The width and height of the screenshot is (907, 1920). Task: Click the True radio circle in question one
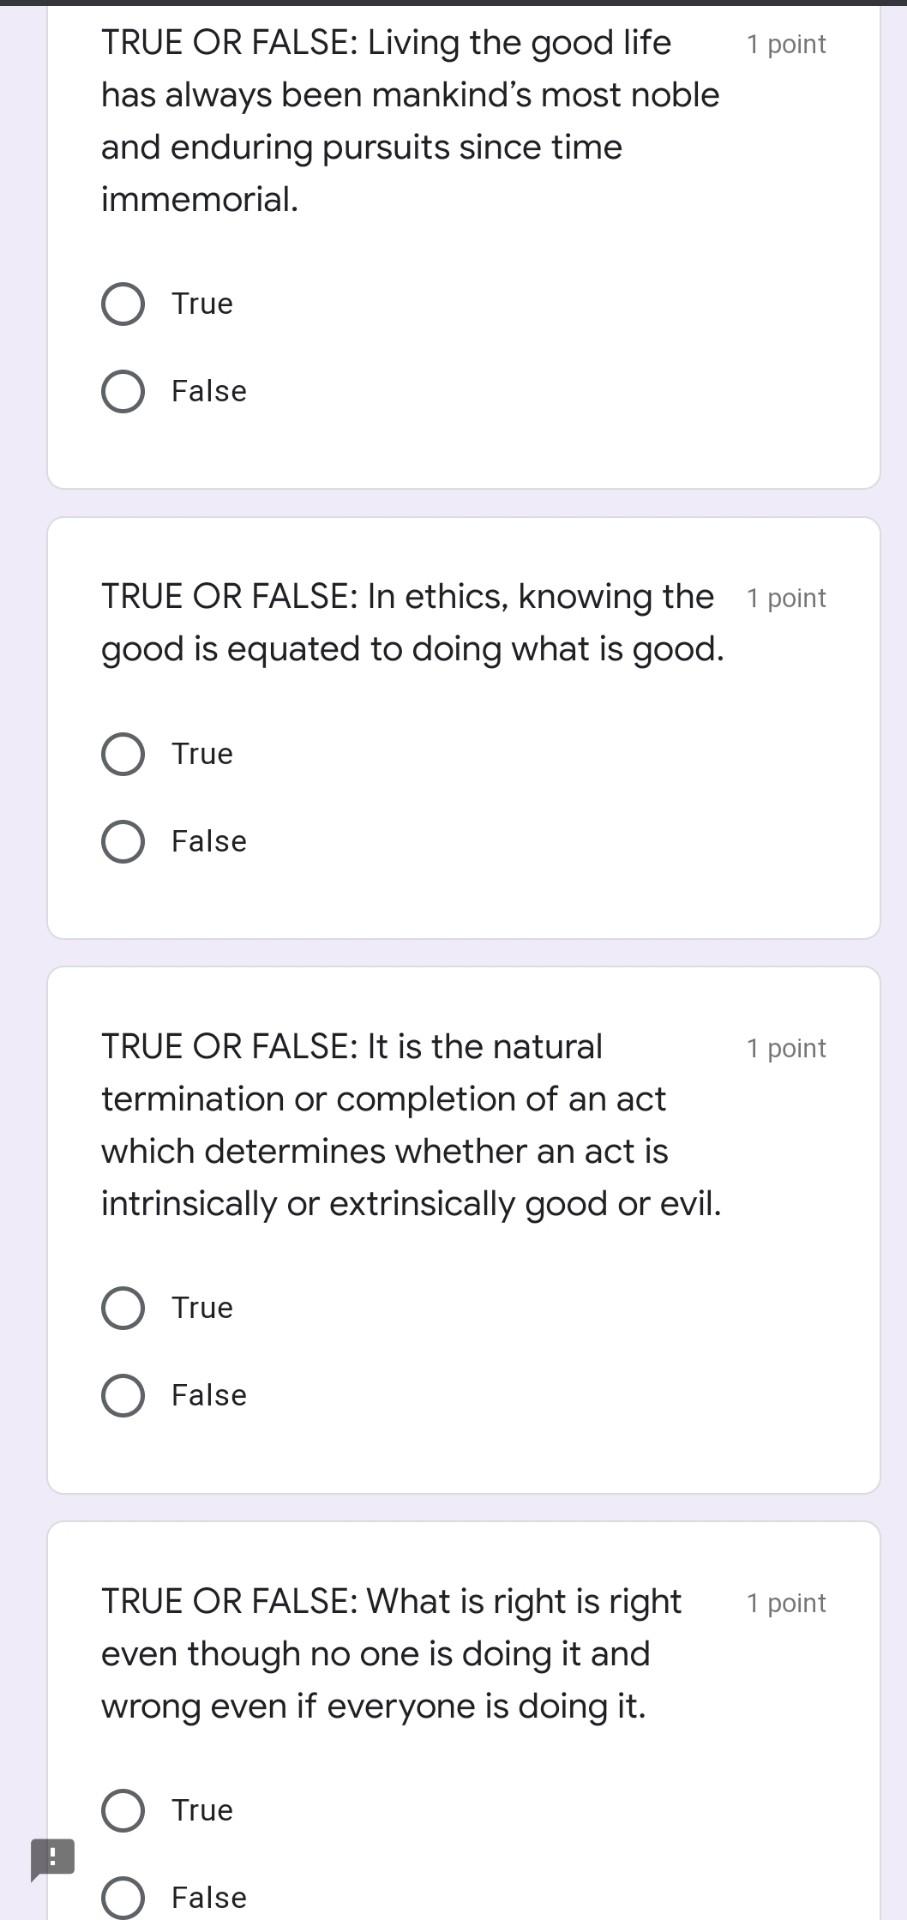click(122, 303)
